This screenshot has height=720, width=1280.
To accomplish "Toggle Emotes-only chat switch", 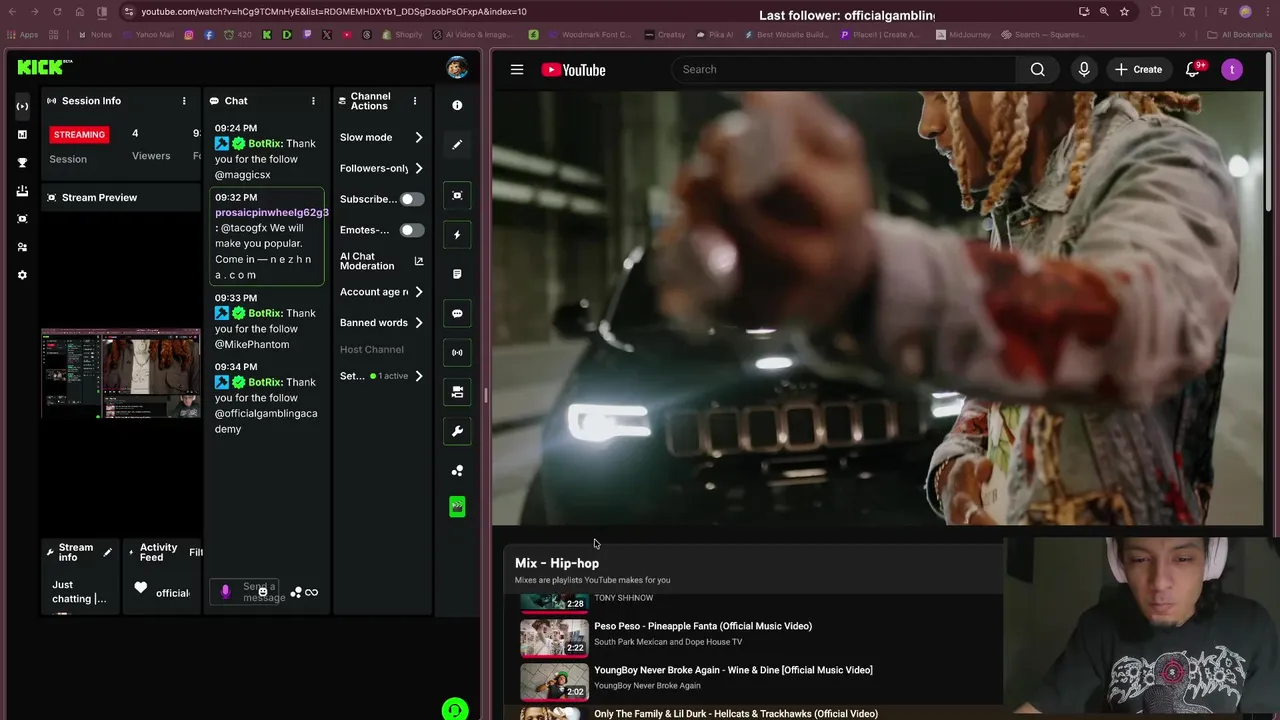I will point(412,230).
